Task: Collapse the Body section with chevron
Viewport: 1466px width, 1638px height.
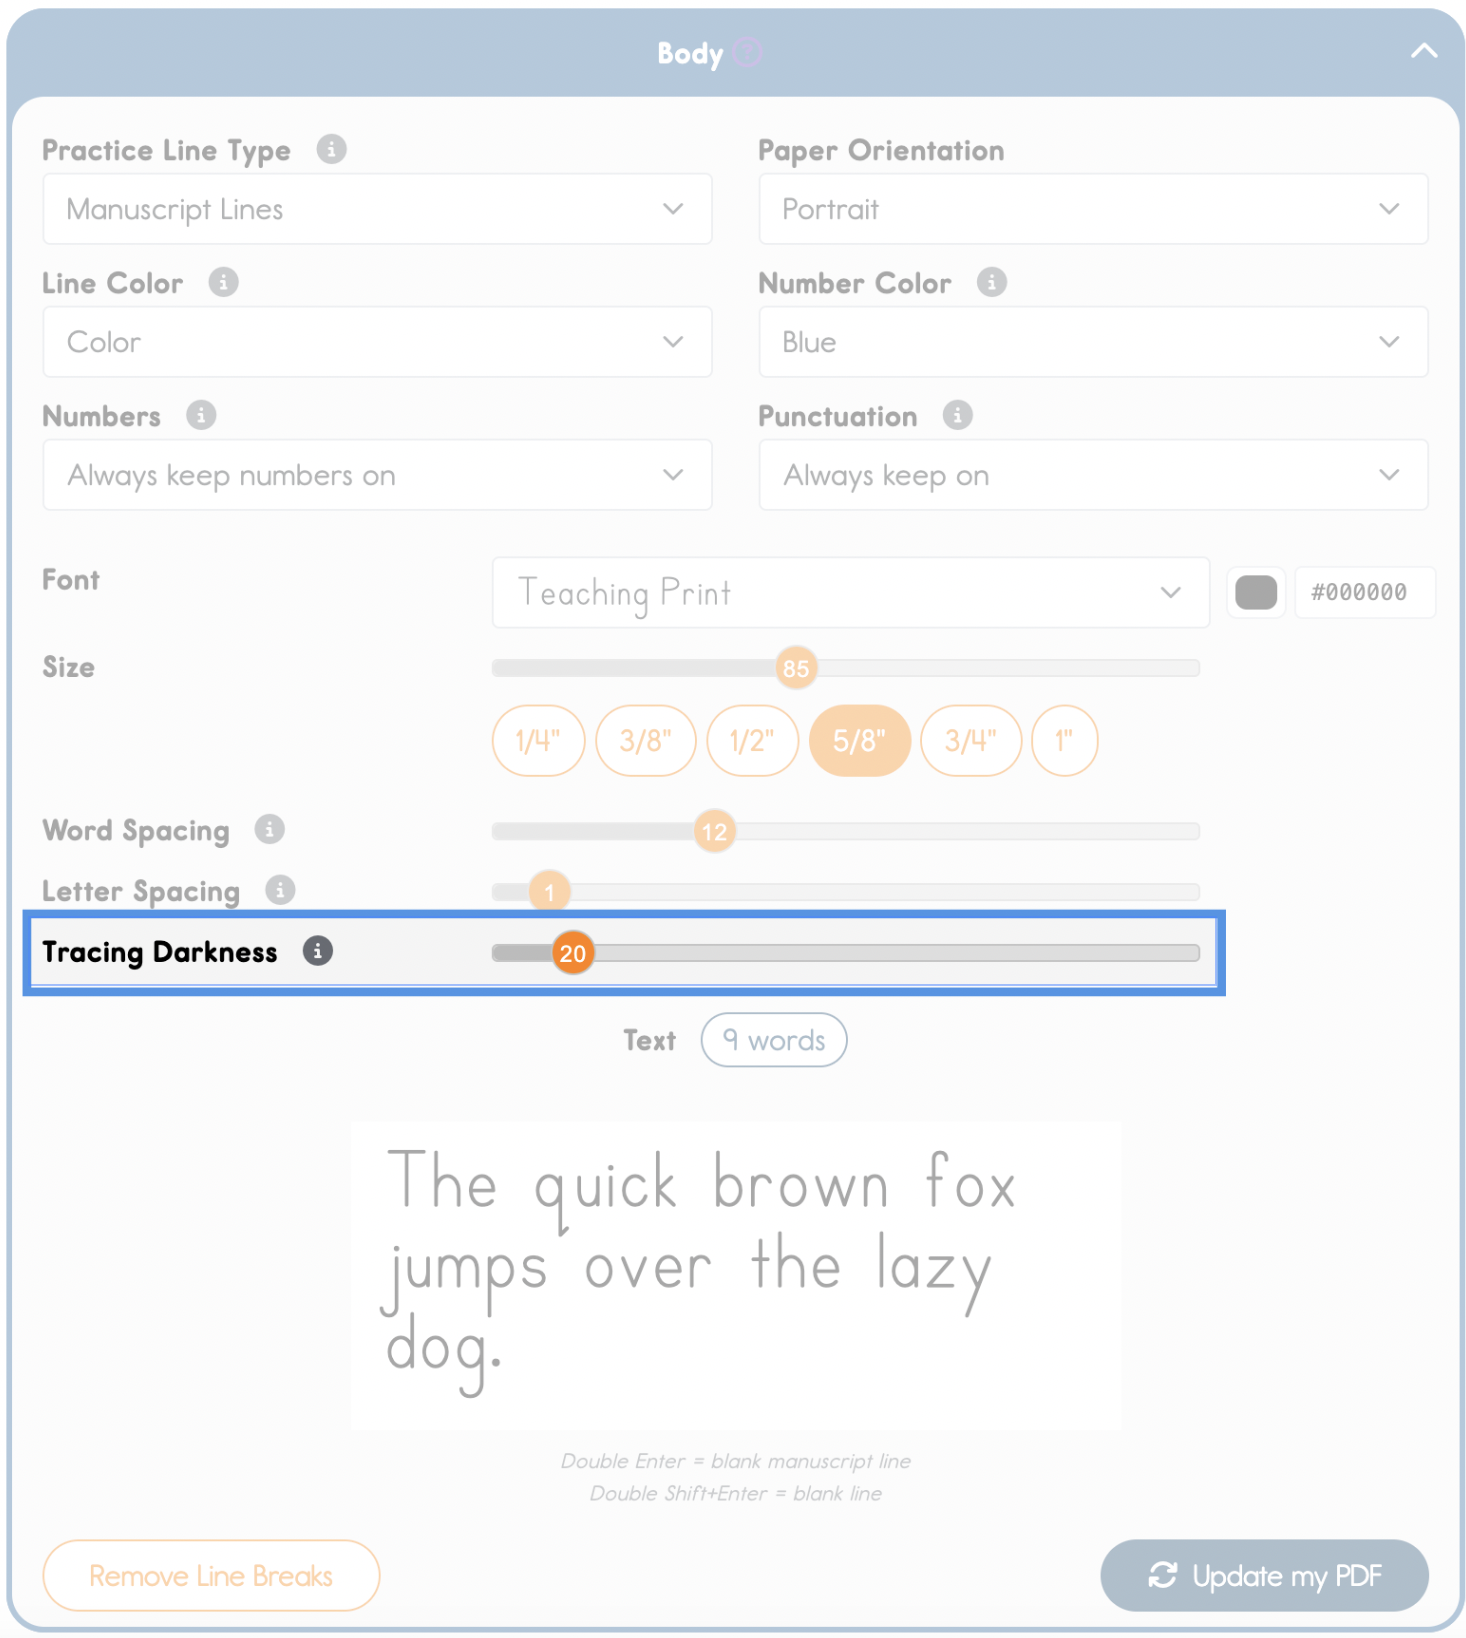Action: 1423,51
